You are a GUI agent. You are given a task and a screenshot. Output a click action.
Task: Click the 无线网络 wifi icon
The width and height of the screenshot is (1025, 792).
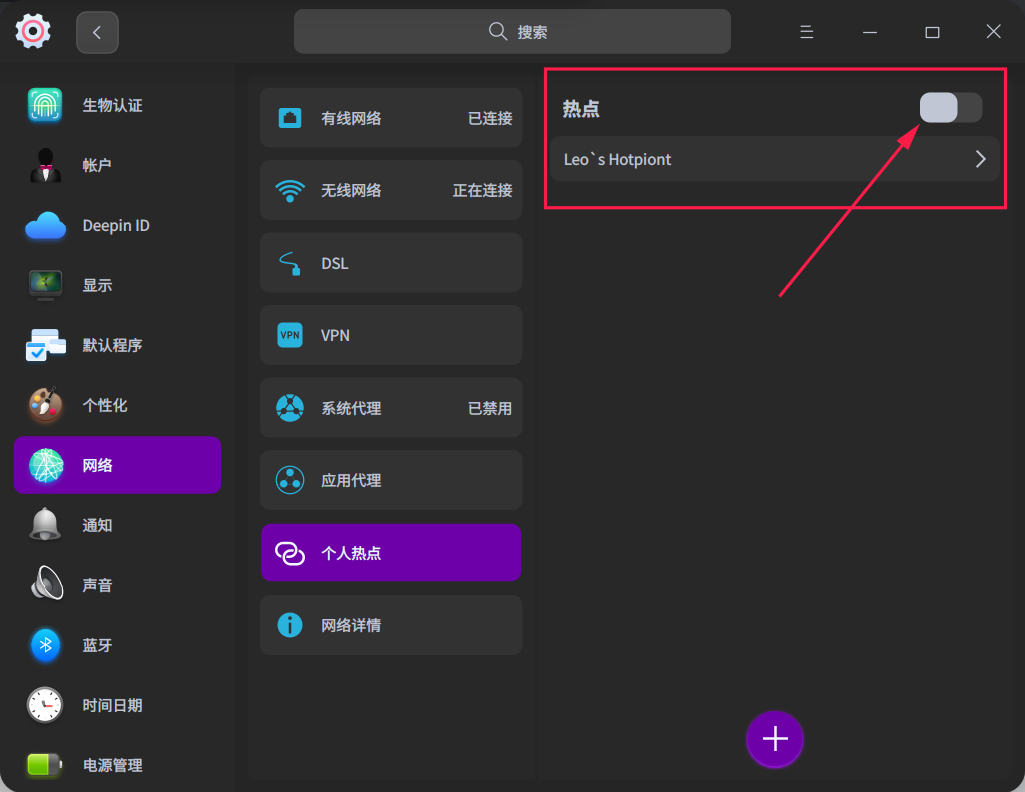coord(290,191)
